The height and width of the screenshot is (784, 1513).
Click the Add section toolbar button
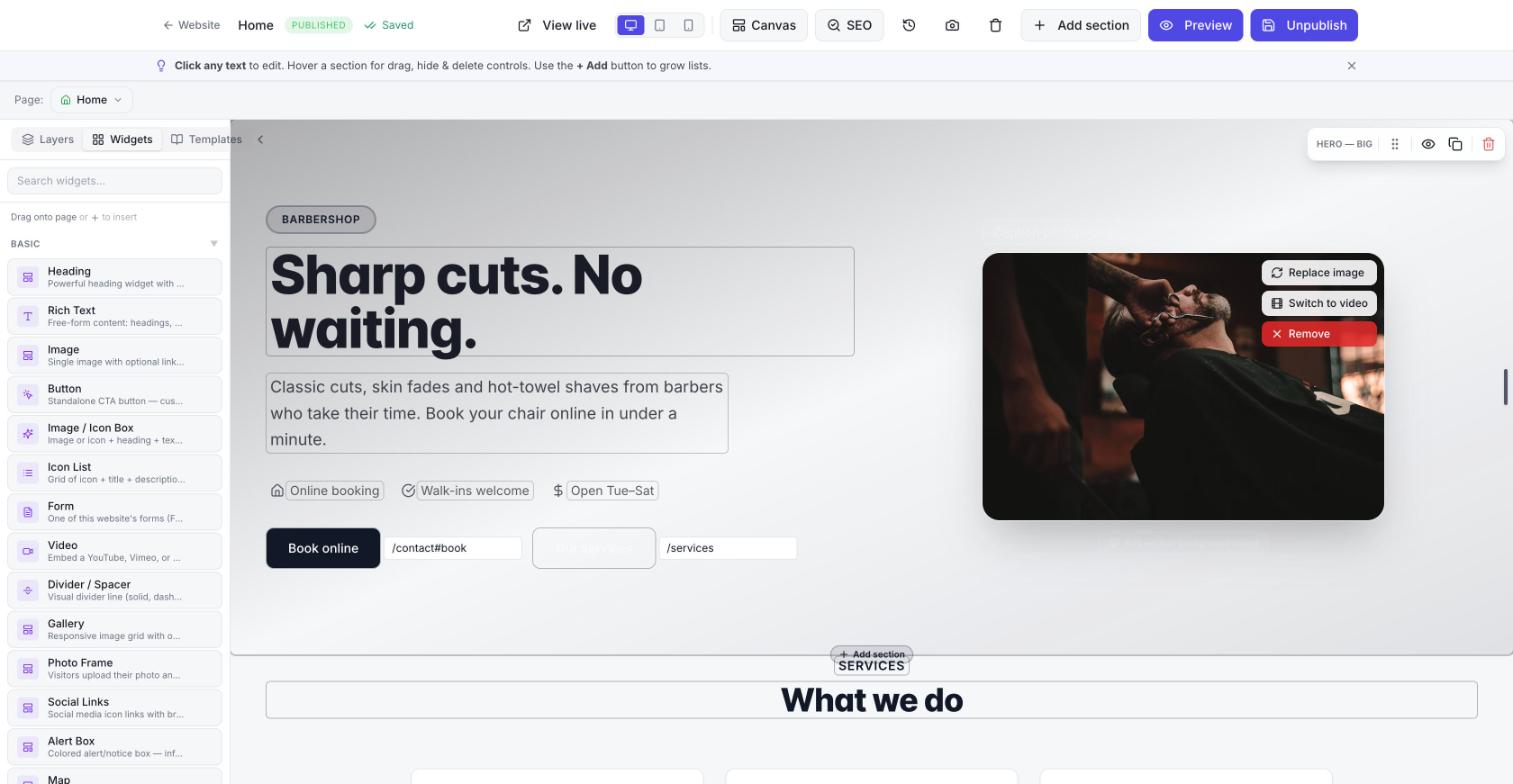(x=1081, y=25)
